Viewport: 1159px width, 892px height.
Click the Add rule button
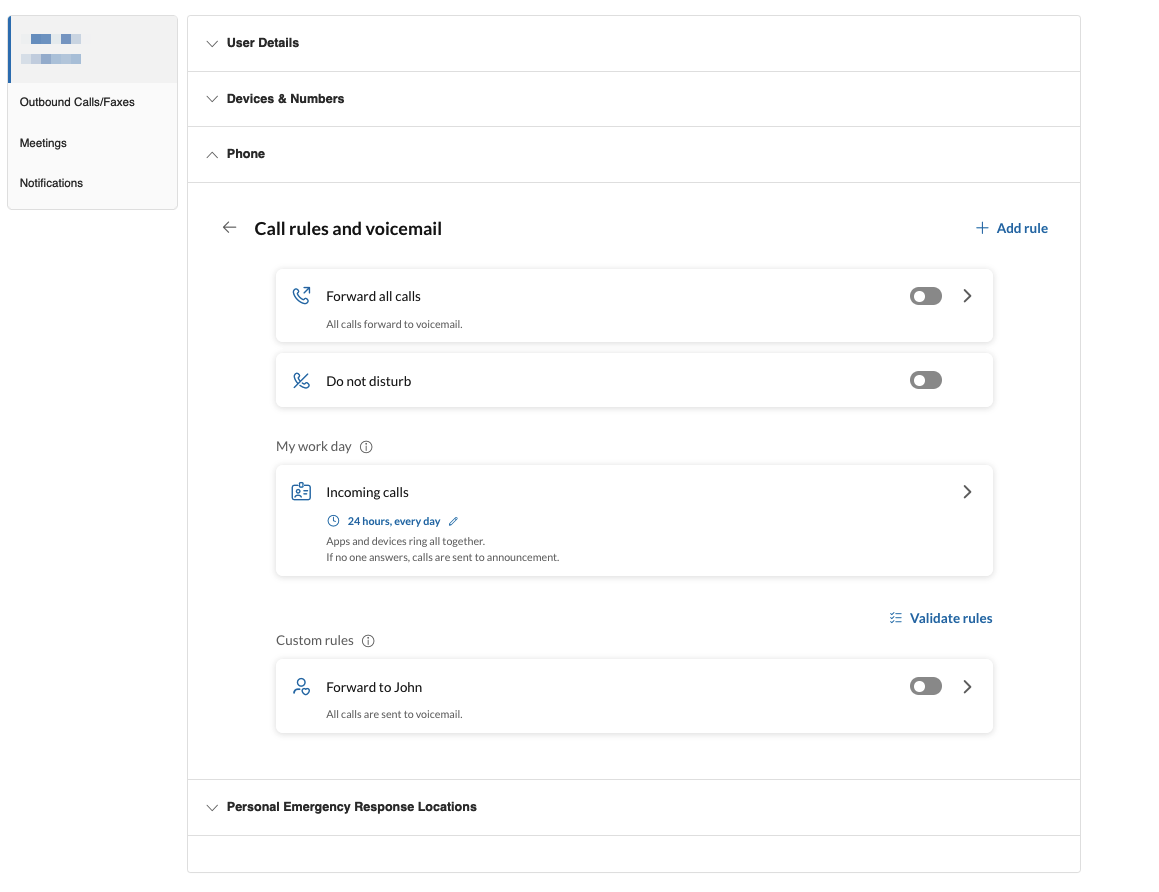1012,228
